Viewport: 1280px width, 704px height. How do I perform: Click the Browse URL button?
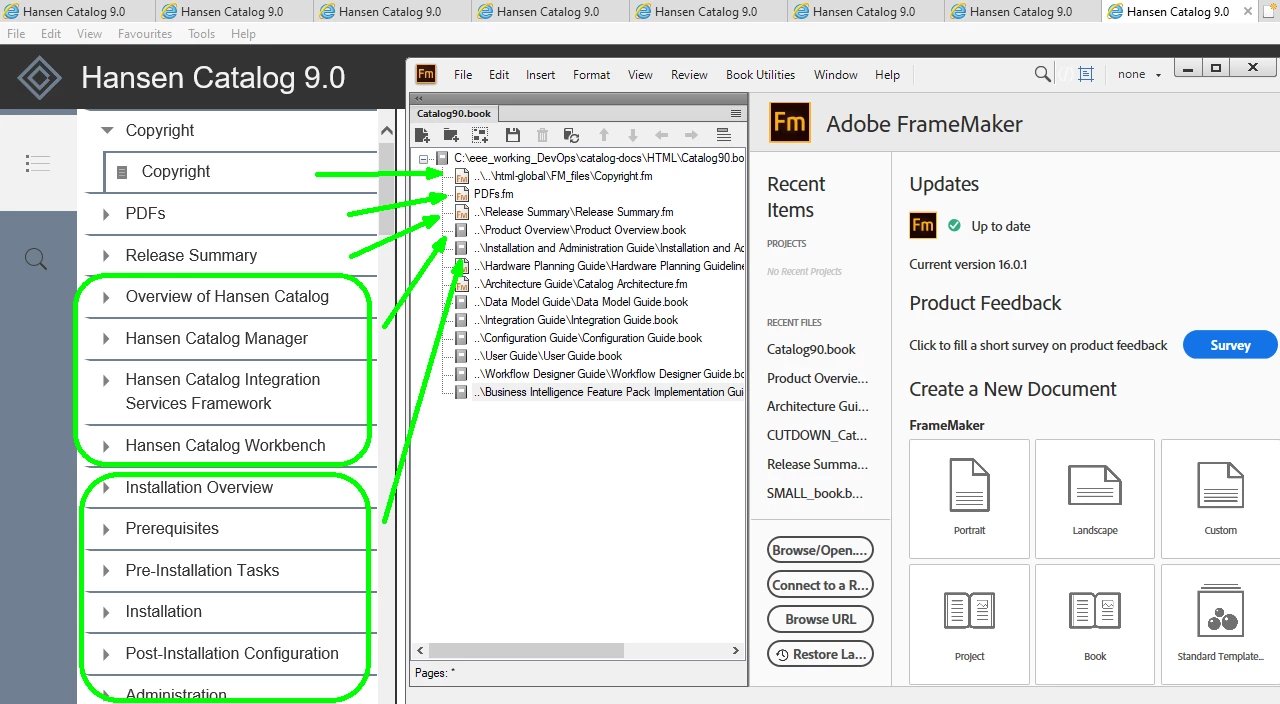(x=821, y=619)
